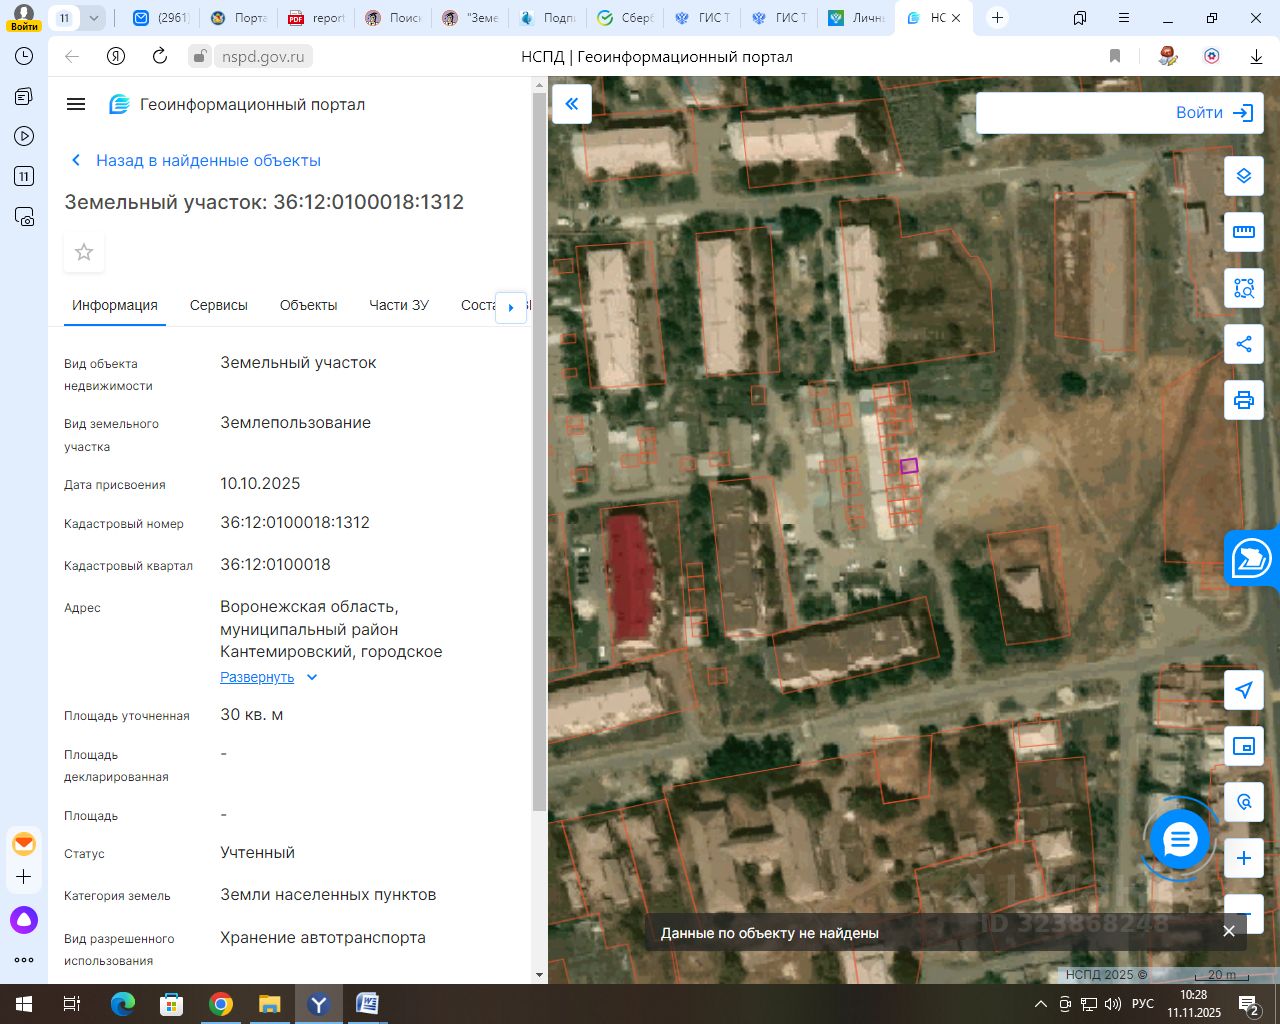Switch to the Сбер browser tab
This screenshot has width=1280, height=1024.
tap(624, 18)
